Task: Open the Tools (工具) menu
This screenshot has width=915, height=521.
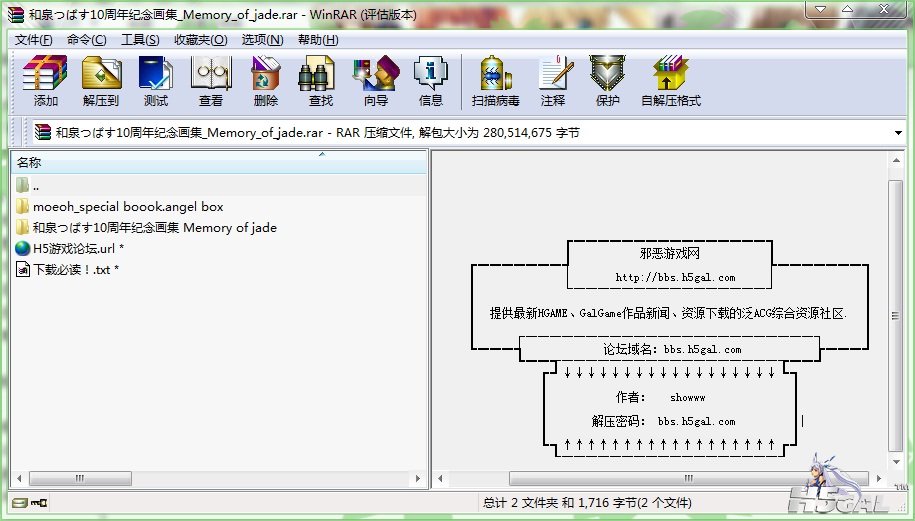Action: (140, 40)
